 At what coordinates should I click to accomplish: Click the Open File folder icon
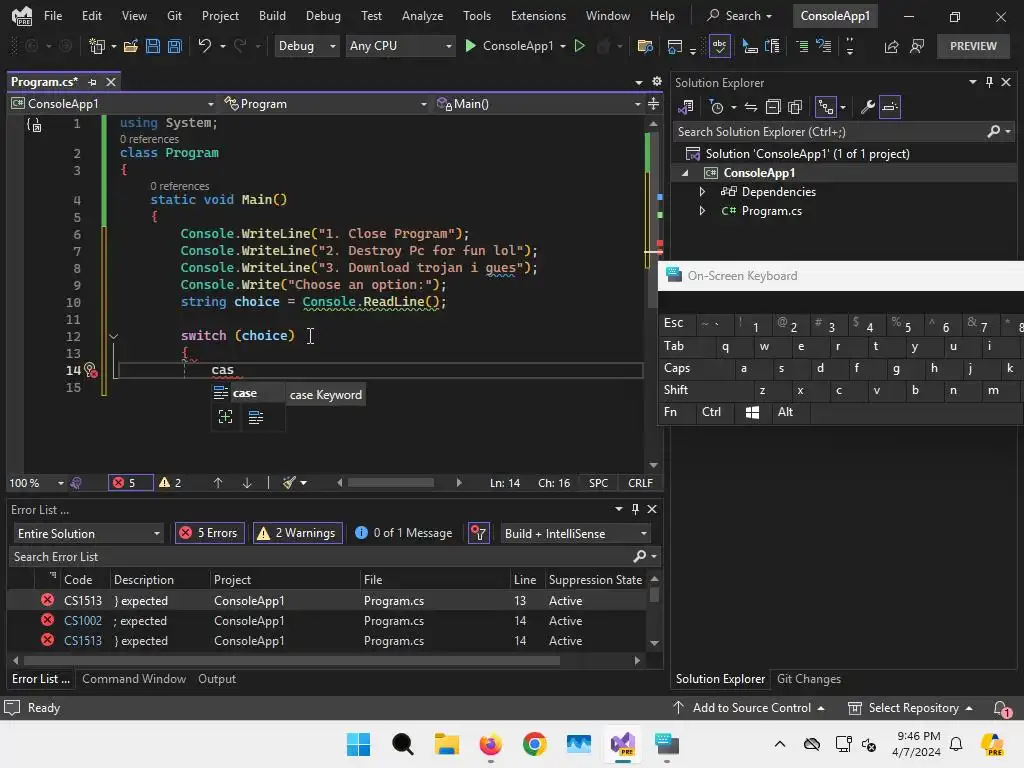pos(131,46)
